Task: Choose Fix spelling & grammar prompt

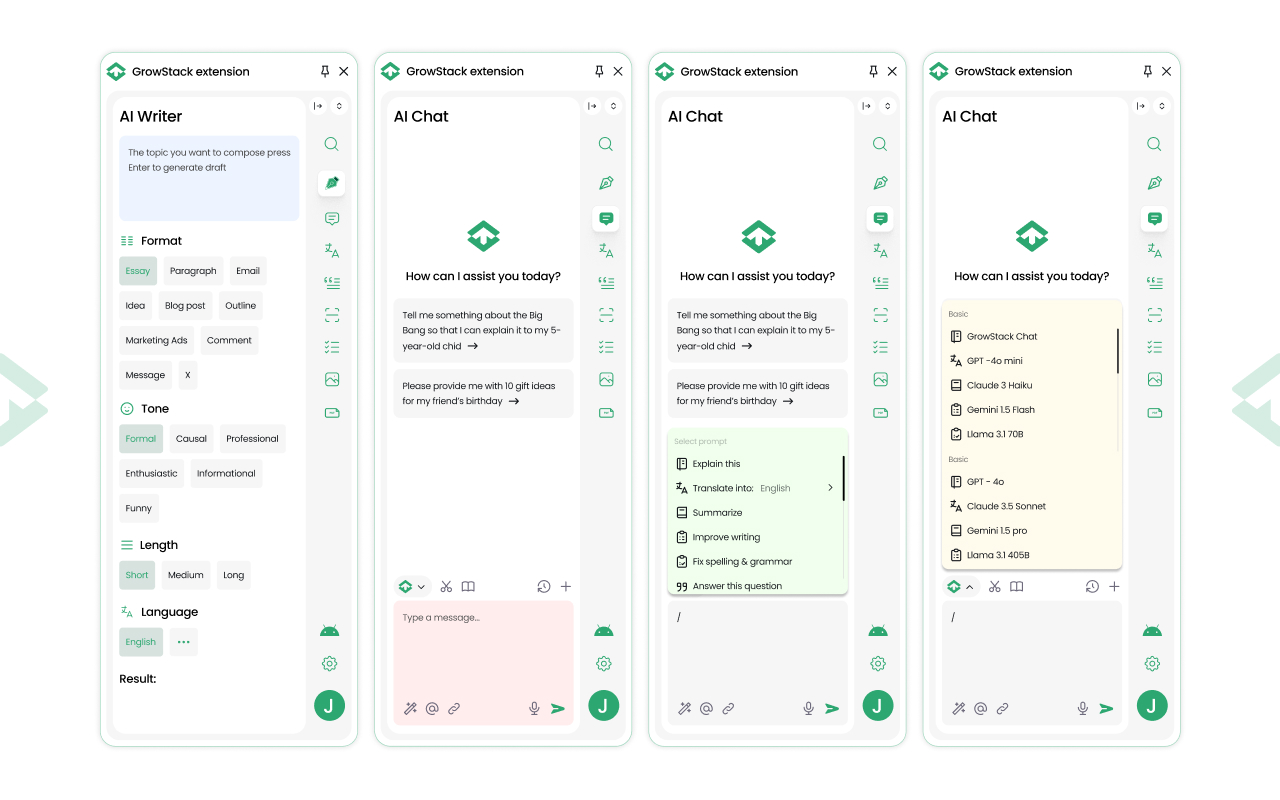Action: (x=742, y=562)
